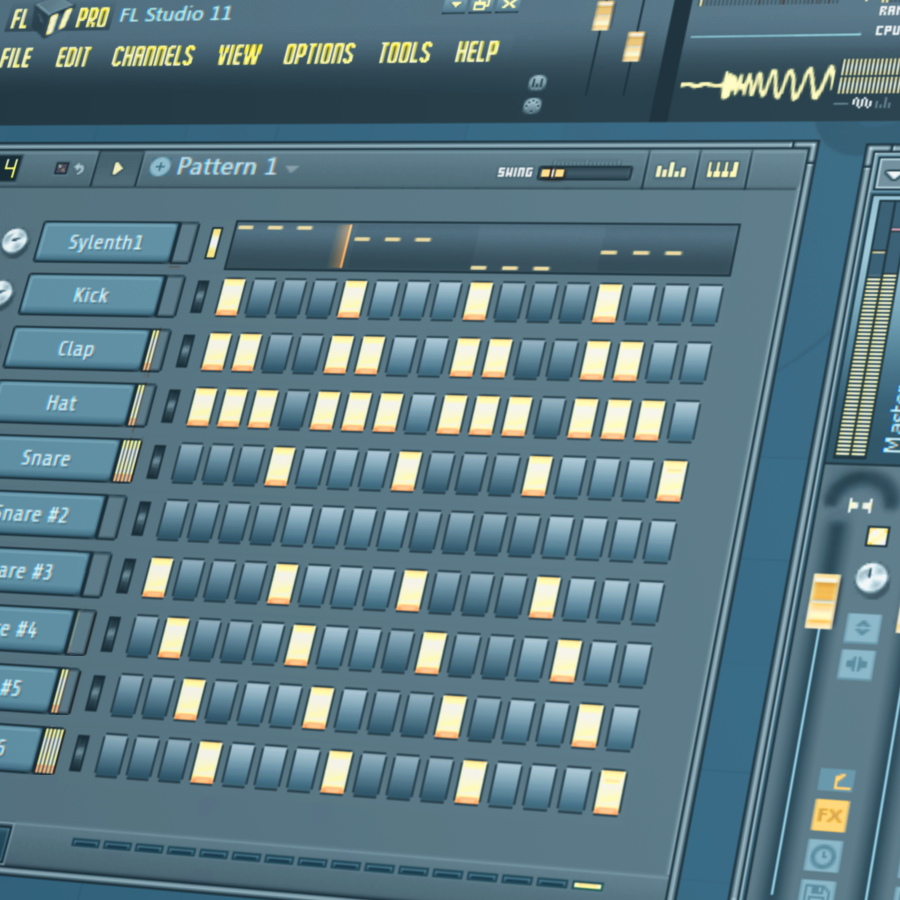Open the HELP menu
The width and height of the screenshot is (900, 900).
click(x=476, y=51)
